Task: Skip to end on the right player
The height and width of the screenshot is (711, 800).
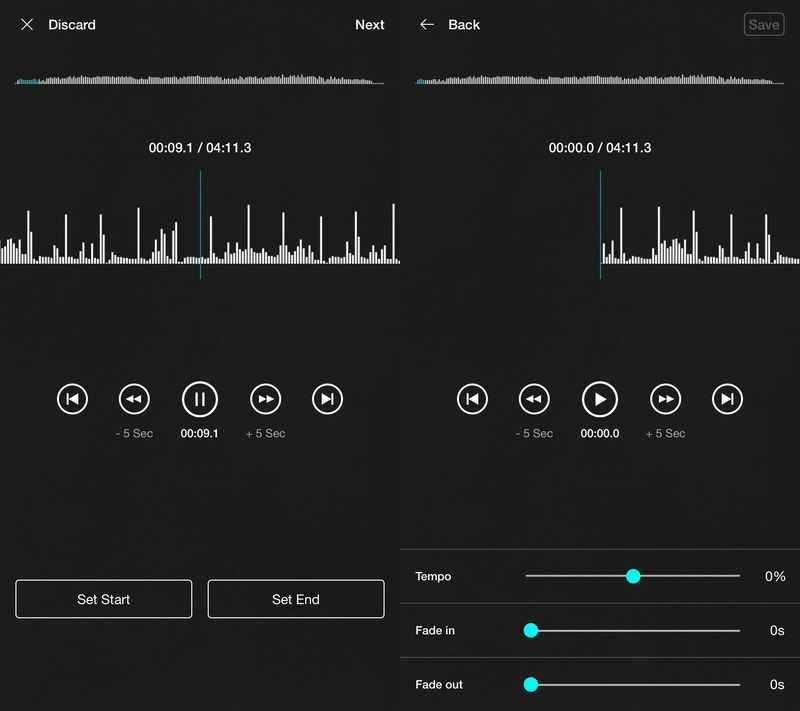Action: [727, 399]
